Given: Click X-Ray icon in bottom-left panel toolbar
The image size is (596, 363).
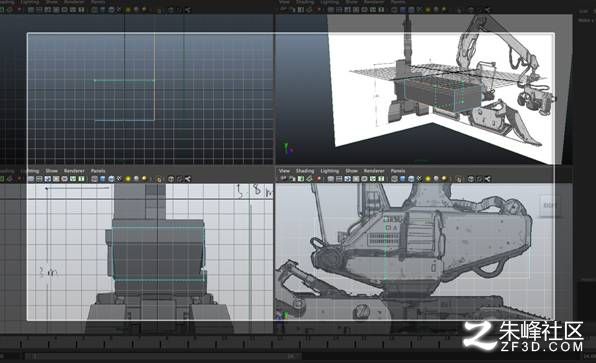Looking at the screenshot, I should pos(171,179).
